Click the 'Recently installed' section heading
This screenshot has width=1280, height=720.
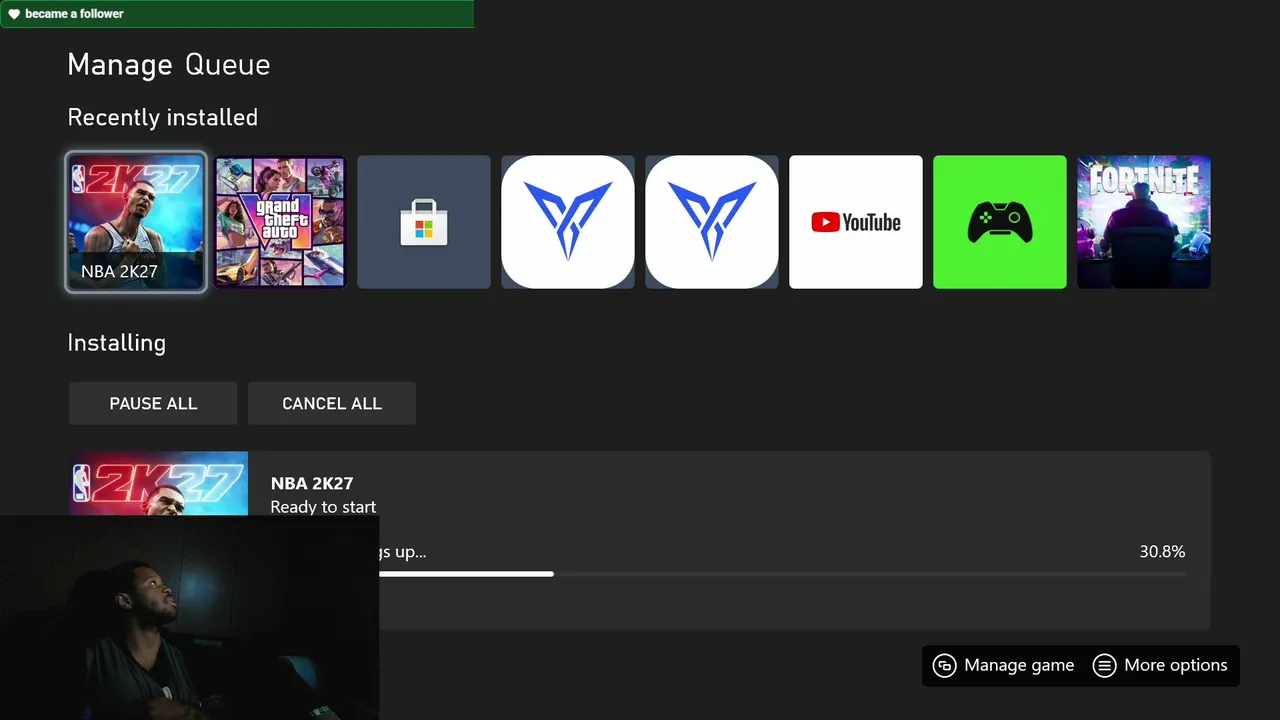pos(163,118)
